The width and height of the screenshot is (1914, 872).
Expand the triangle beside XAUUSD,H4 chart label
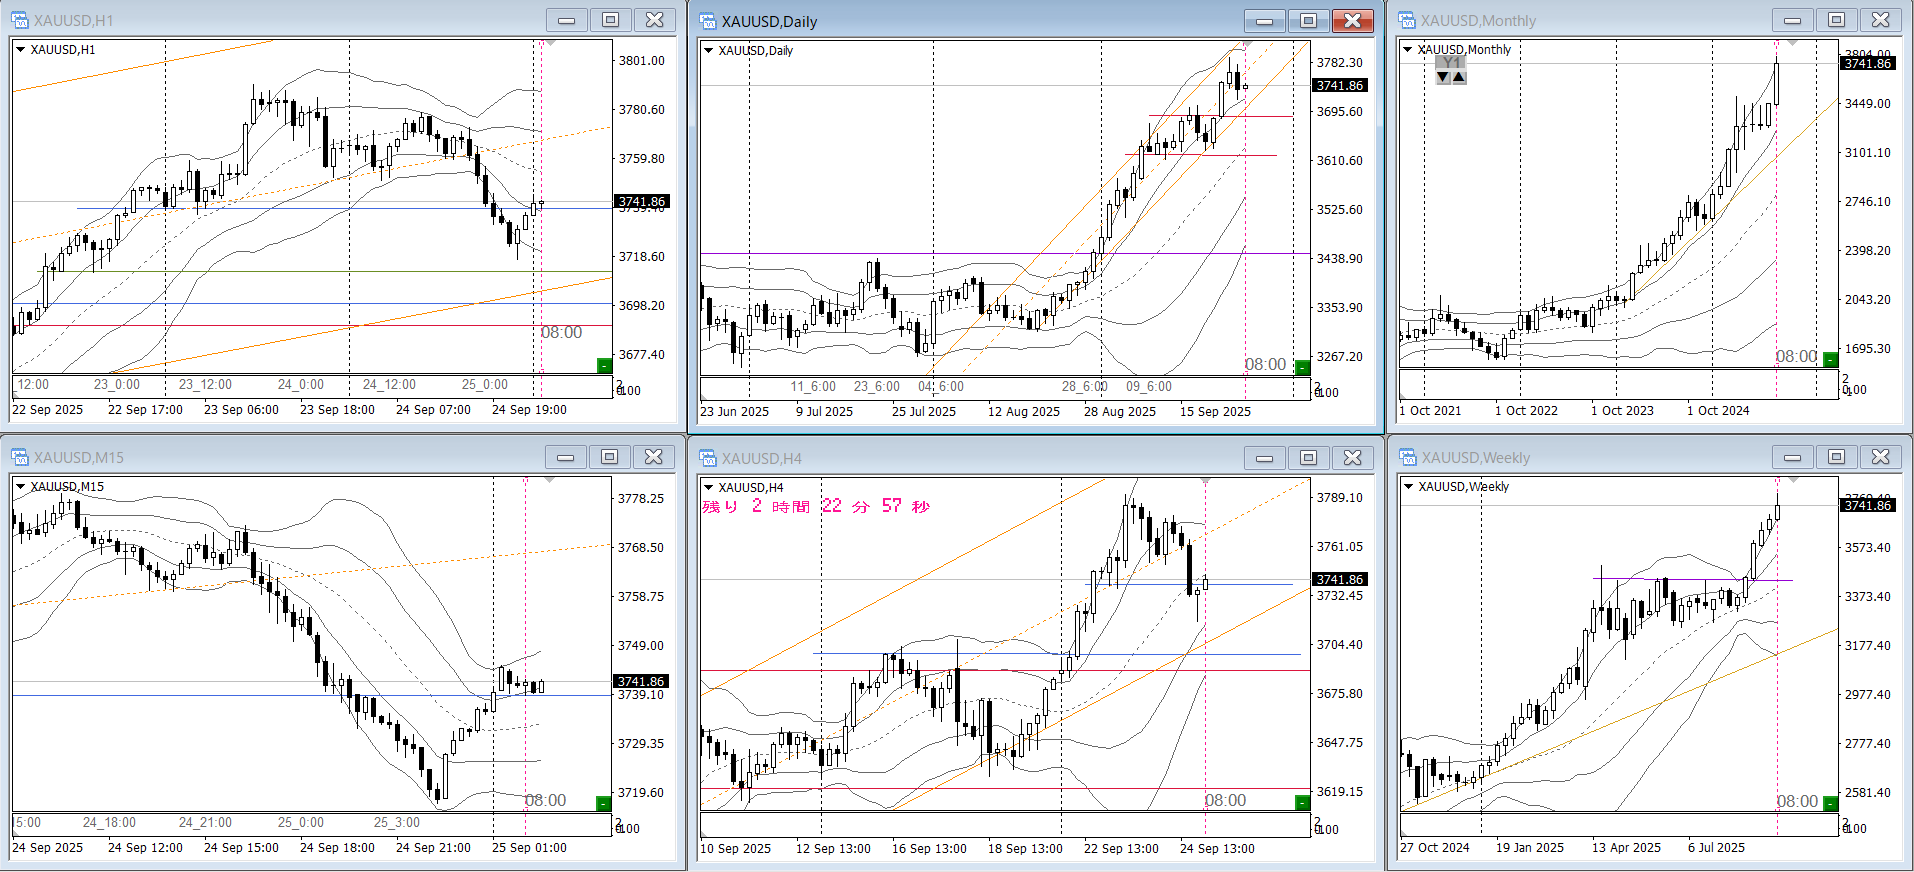(x=708, y=487)
